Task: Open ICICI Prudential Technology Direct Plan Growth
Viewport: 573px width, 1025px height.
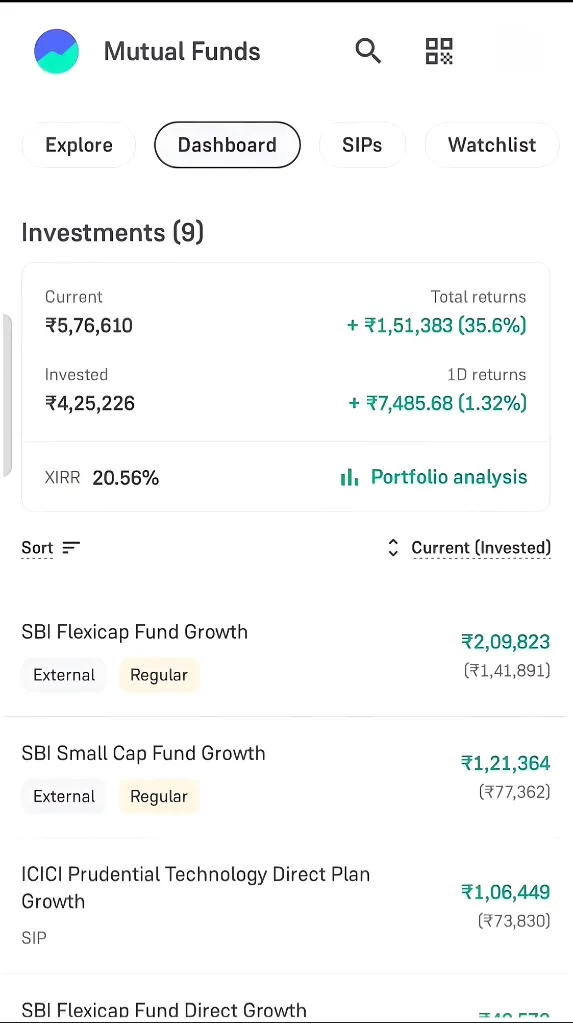Action: point(286,906)
